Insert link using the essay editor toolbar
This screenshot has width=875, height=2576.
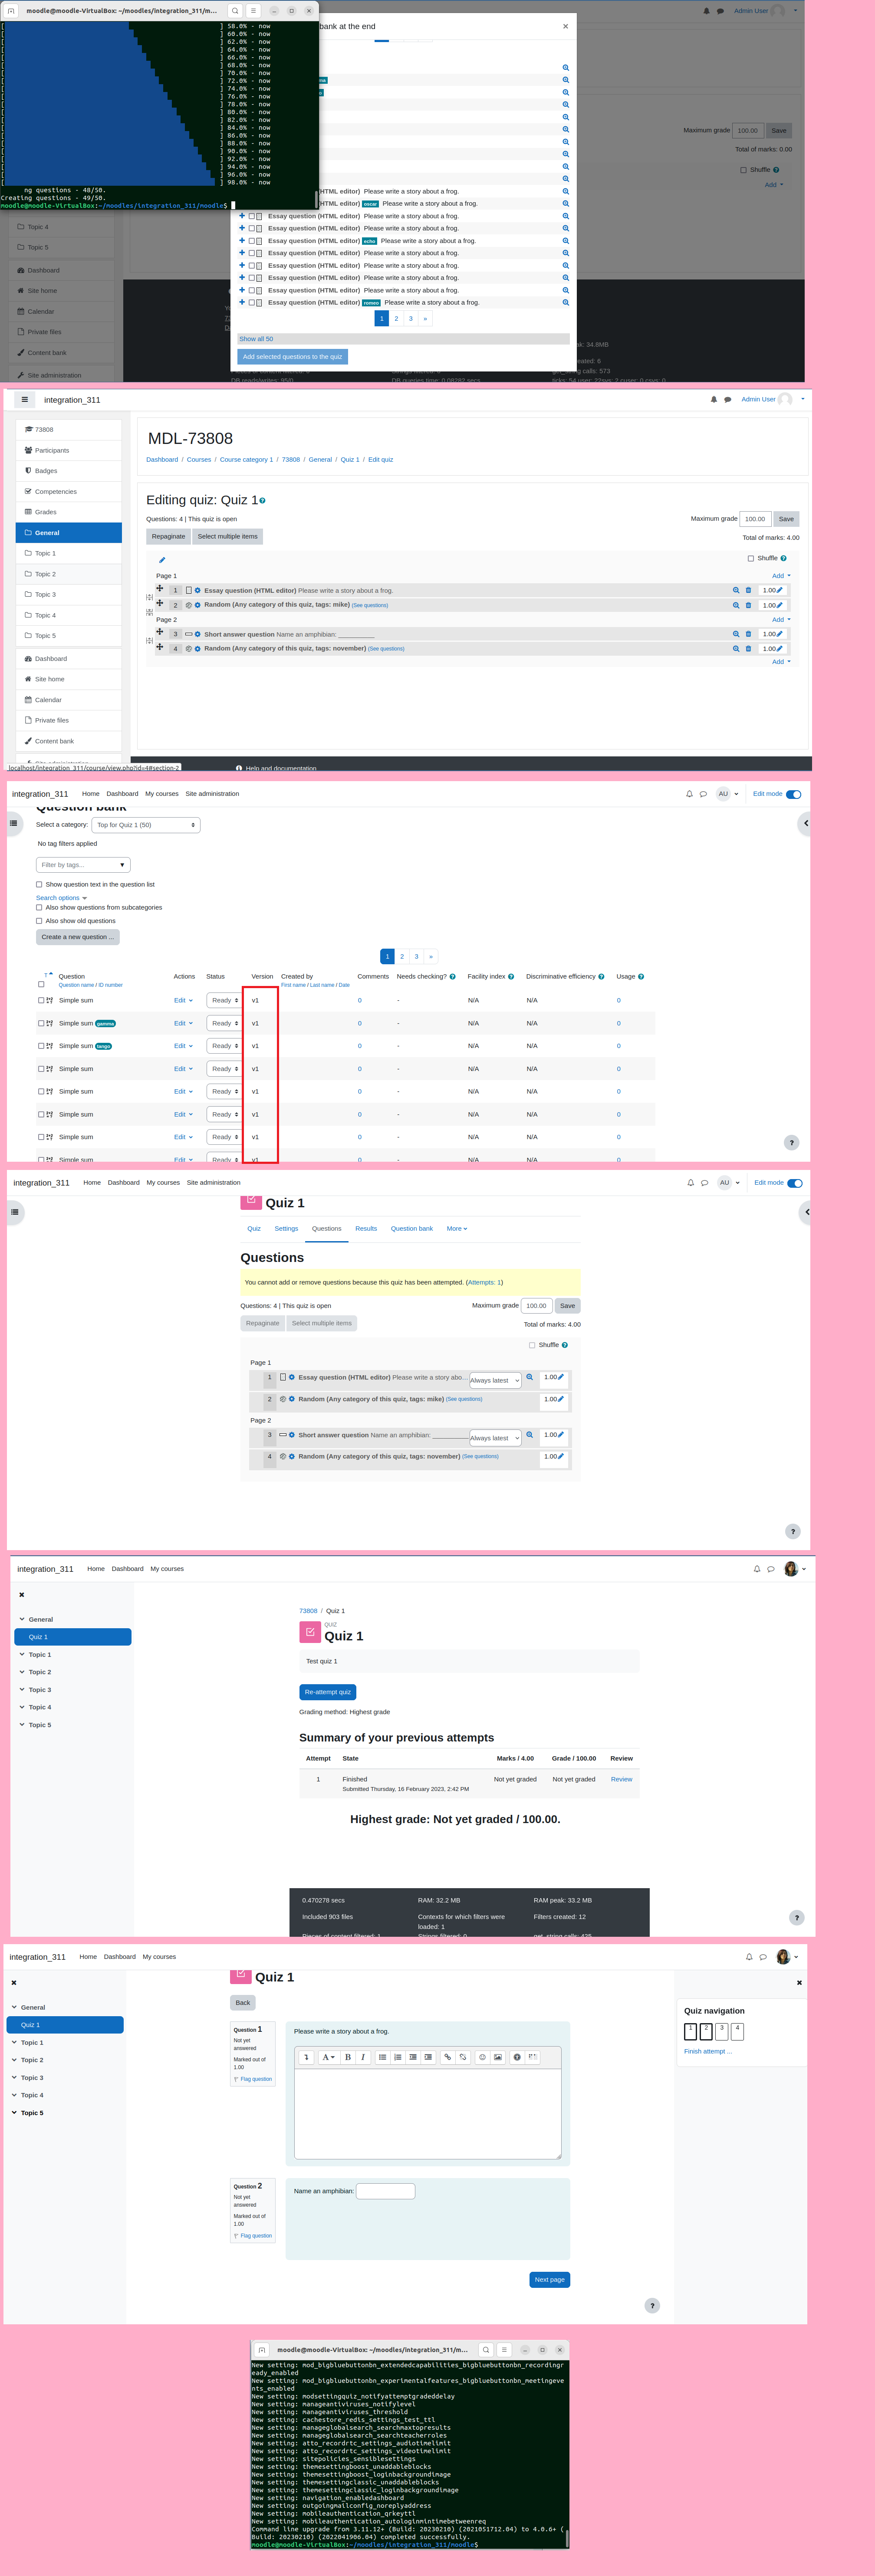tap(447, 2057)
